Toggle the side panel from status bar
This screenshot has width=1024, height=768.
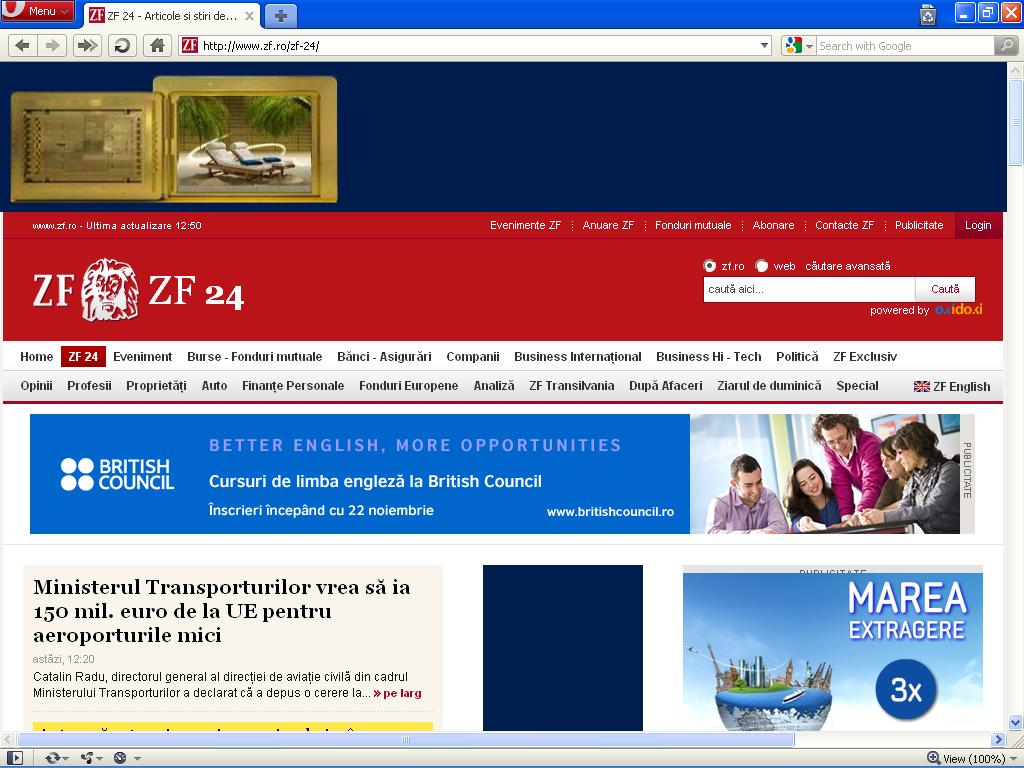pyautogui.click(x=13, y=758)
